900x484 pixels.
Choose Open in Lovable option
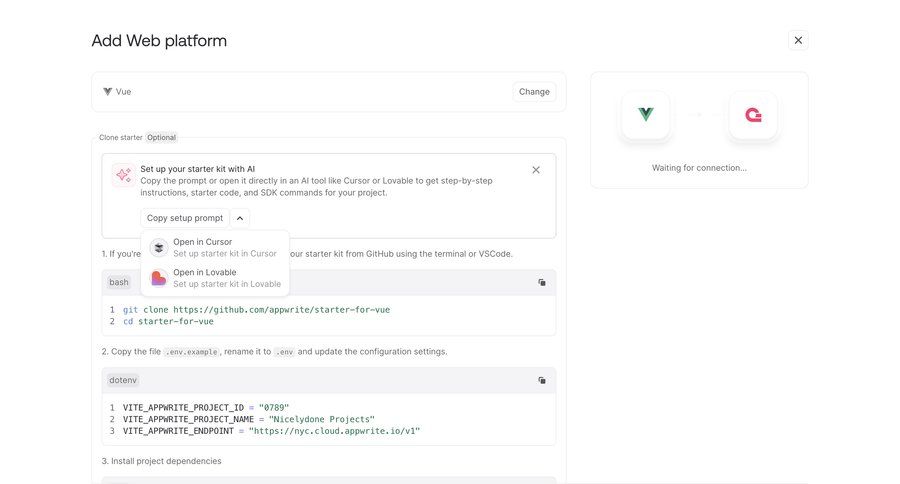tap(215, 278)
